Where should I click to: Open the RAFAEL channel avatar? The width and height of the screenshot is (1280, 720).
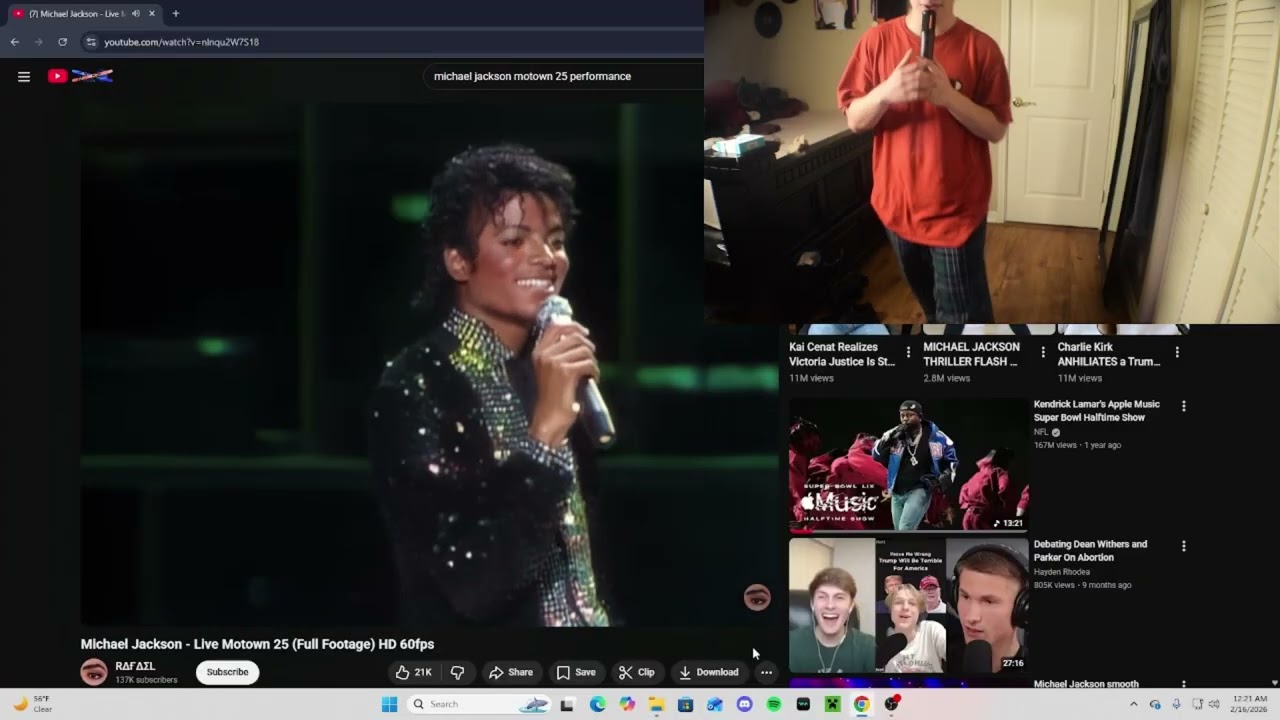point(94,672)
